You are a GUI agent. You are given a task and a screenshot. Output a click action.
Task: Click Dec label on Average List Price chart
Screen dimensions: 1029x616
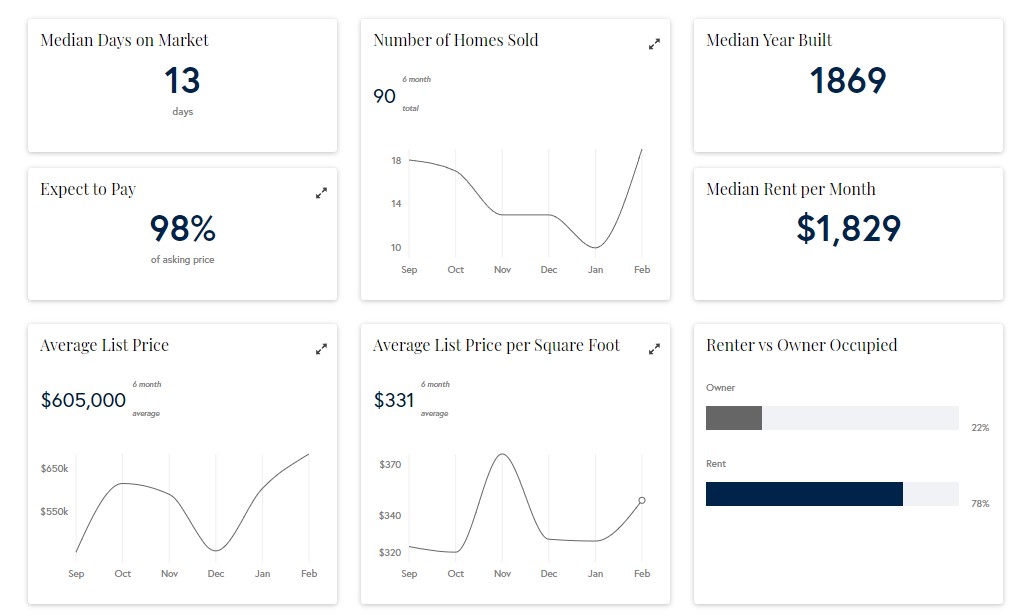tap(216, 574)
